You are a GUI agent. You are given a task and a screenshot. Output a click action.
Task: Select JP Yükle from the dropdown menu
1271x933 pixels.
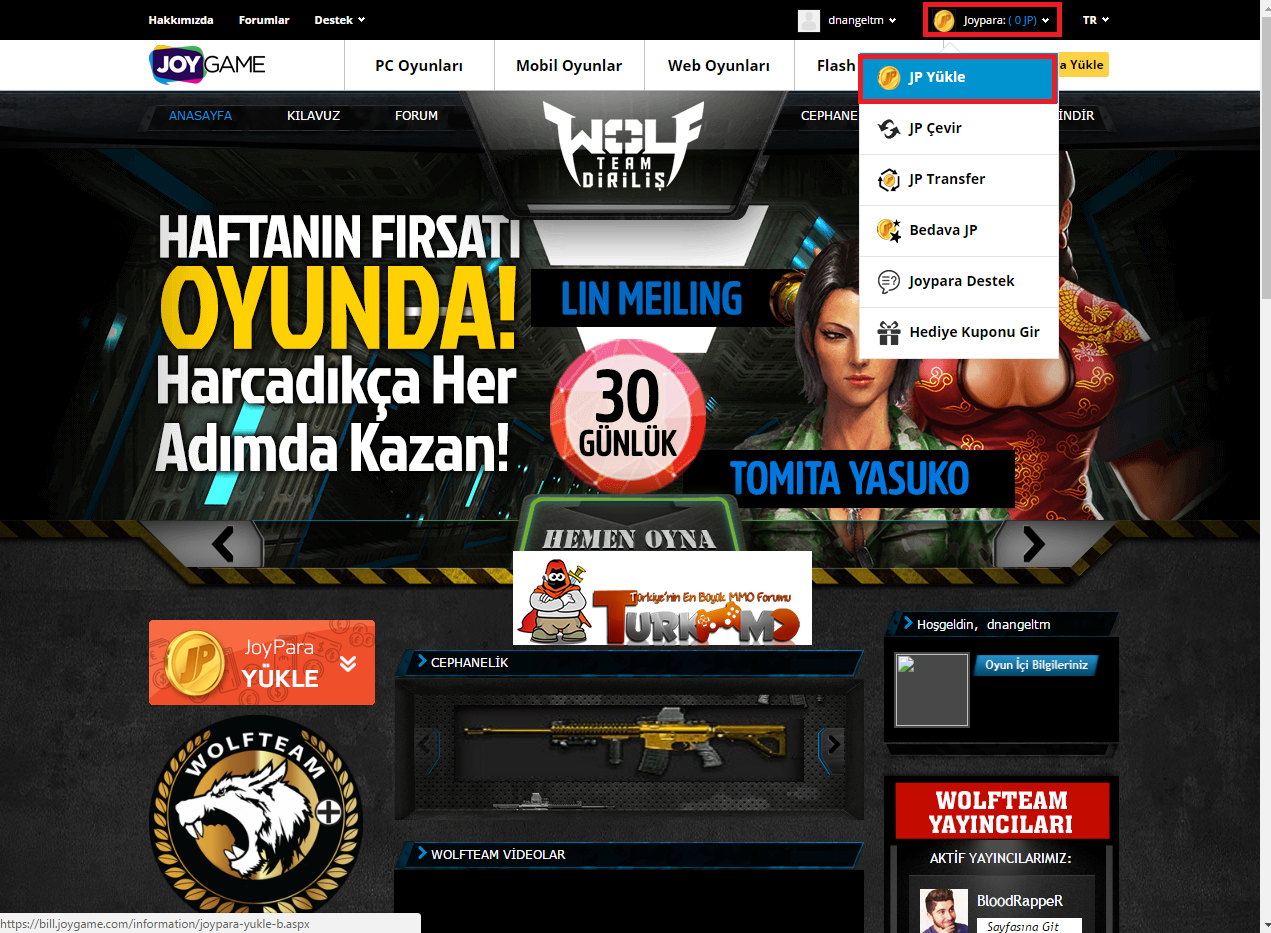pos(958,78)
